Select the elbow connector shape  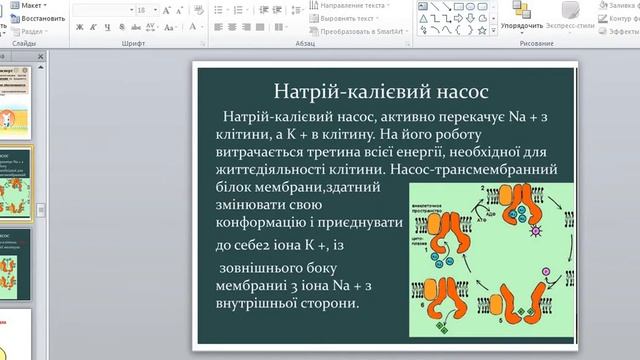[x=435, y=18]
